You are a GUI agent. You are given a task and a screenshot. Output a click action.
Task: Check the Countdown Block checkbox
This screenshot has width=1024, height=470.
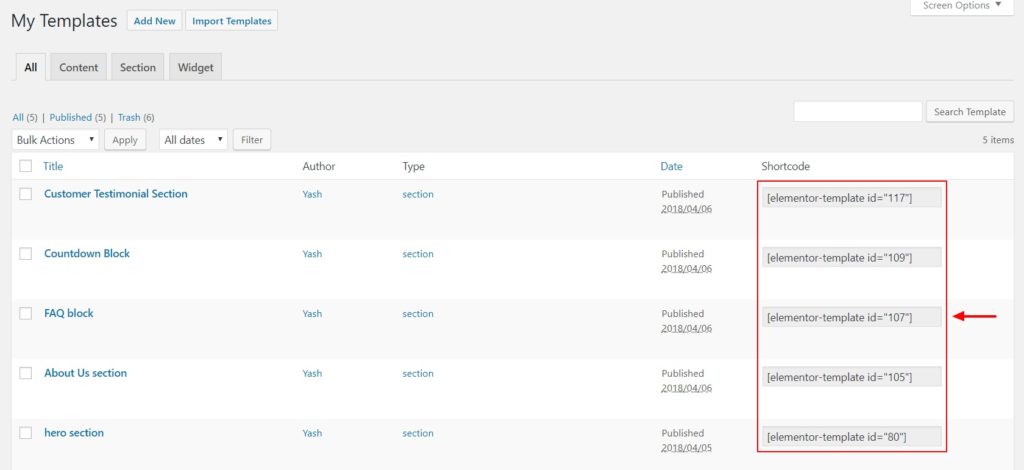coord(25,254)
